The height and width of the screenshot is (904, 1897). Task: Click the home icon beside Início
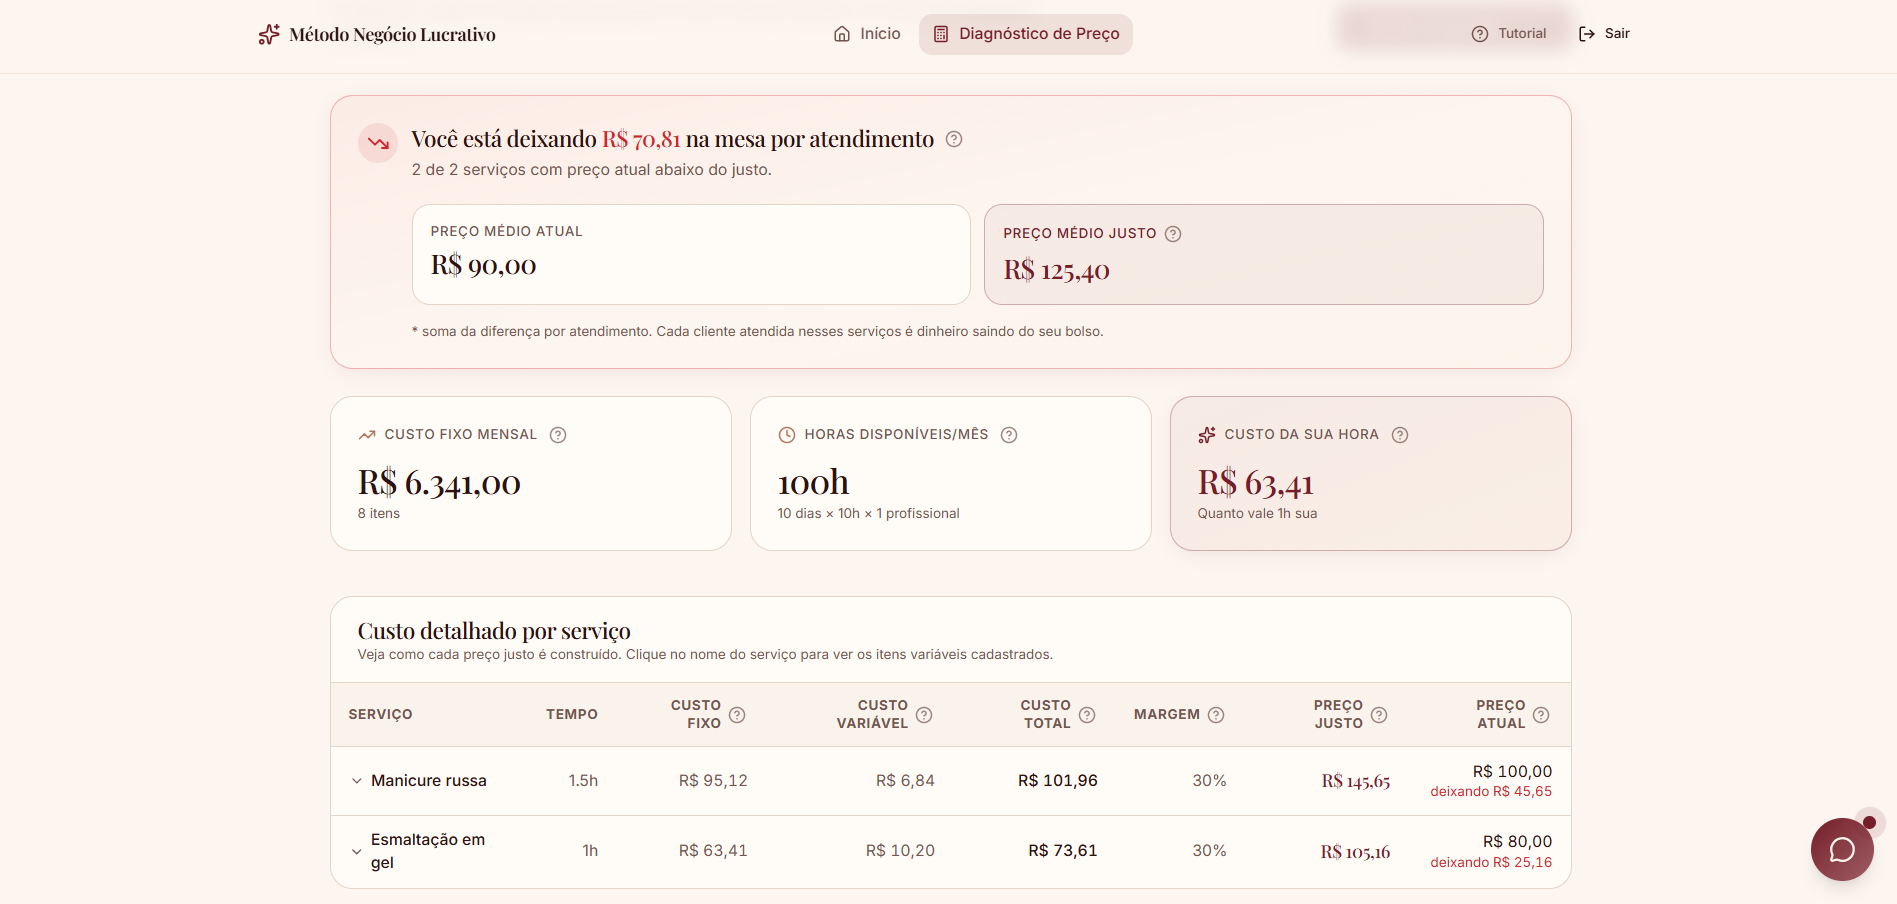[841, 33]
